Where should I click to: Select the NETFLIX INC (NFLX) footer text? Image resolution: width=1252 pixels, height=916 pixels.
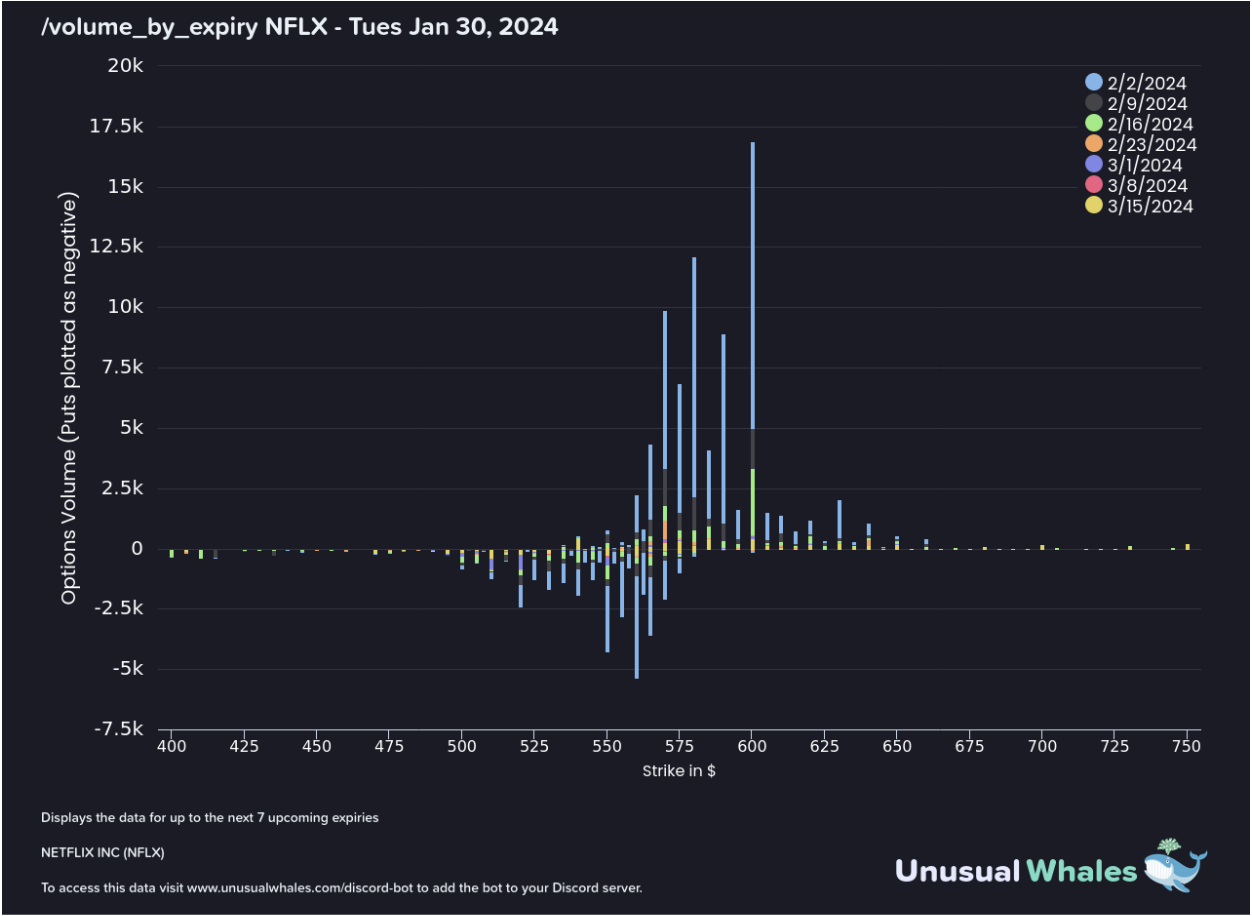103,853
